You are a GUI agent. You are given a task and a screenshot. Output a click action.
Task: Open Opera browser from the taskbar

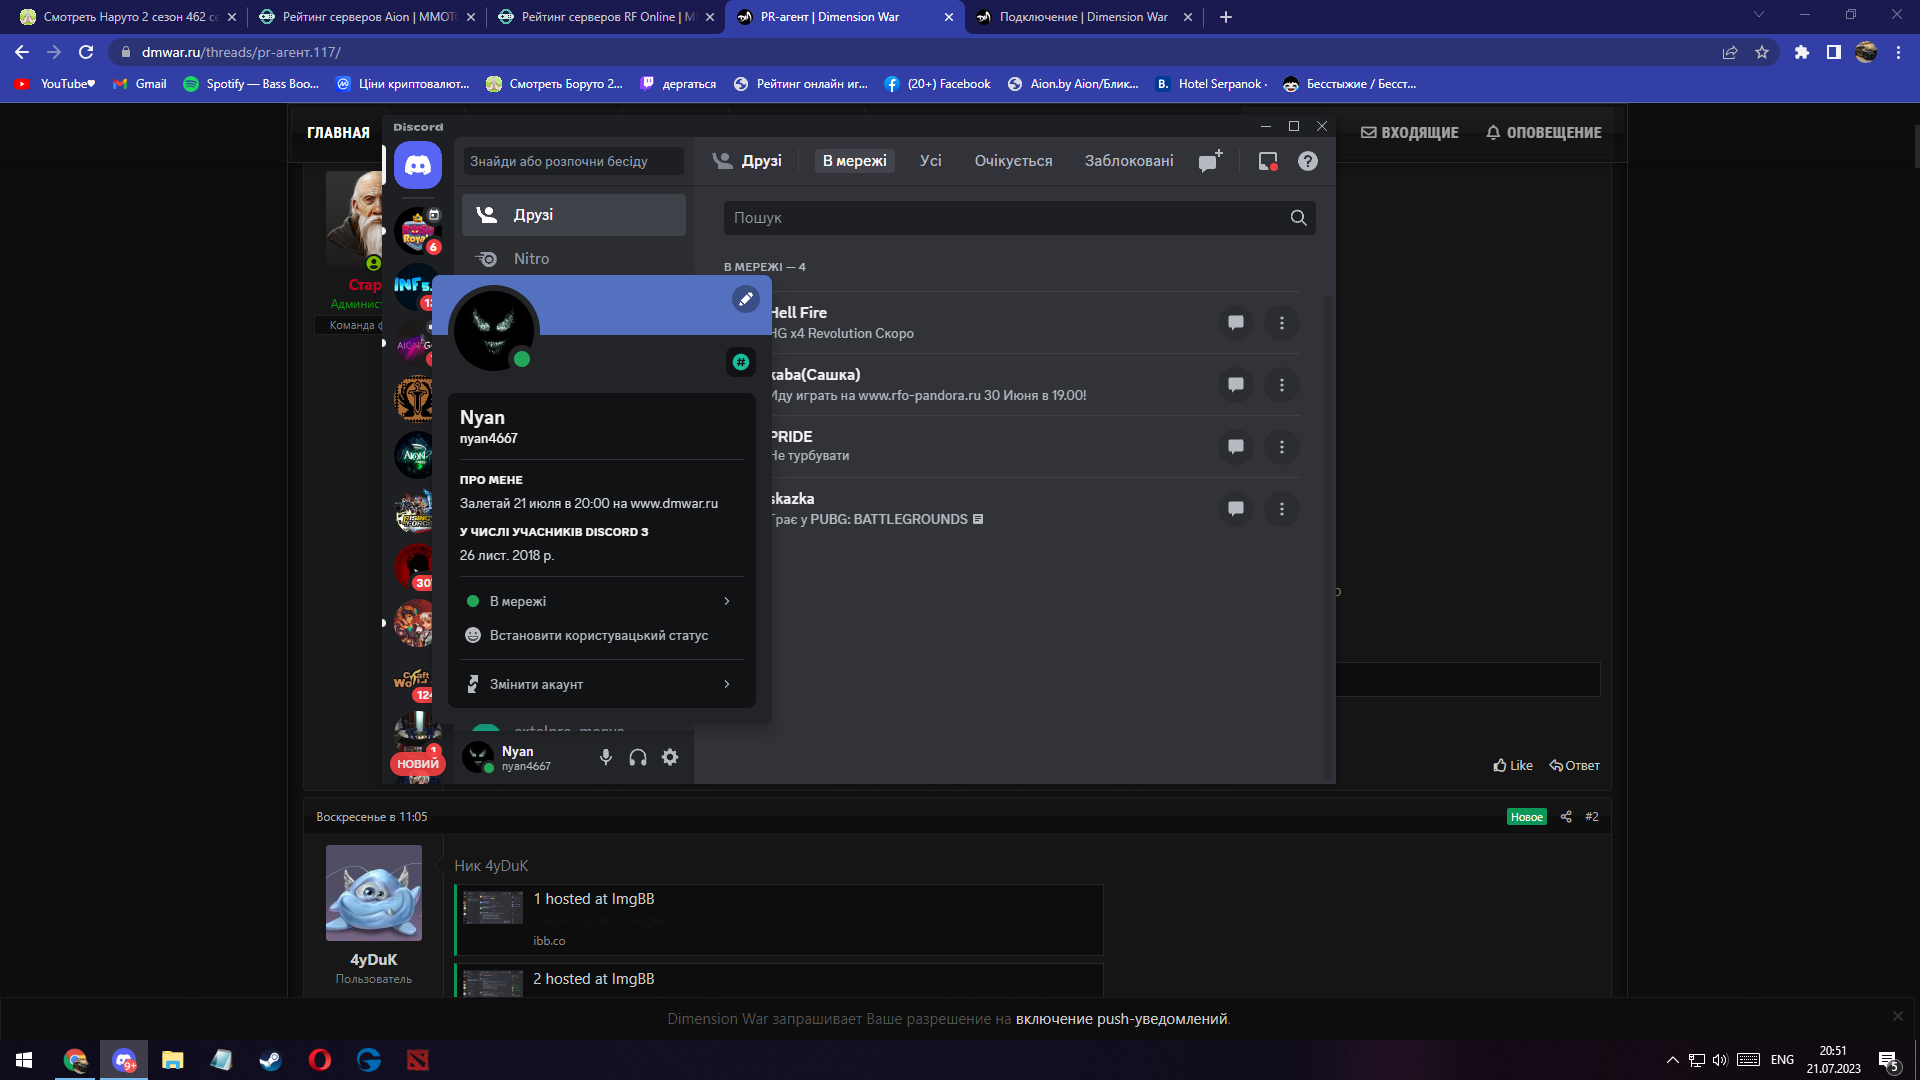(x=320, y=1060)
